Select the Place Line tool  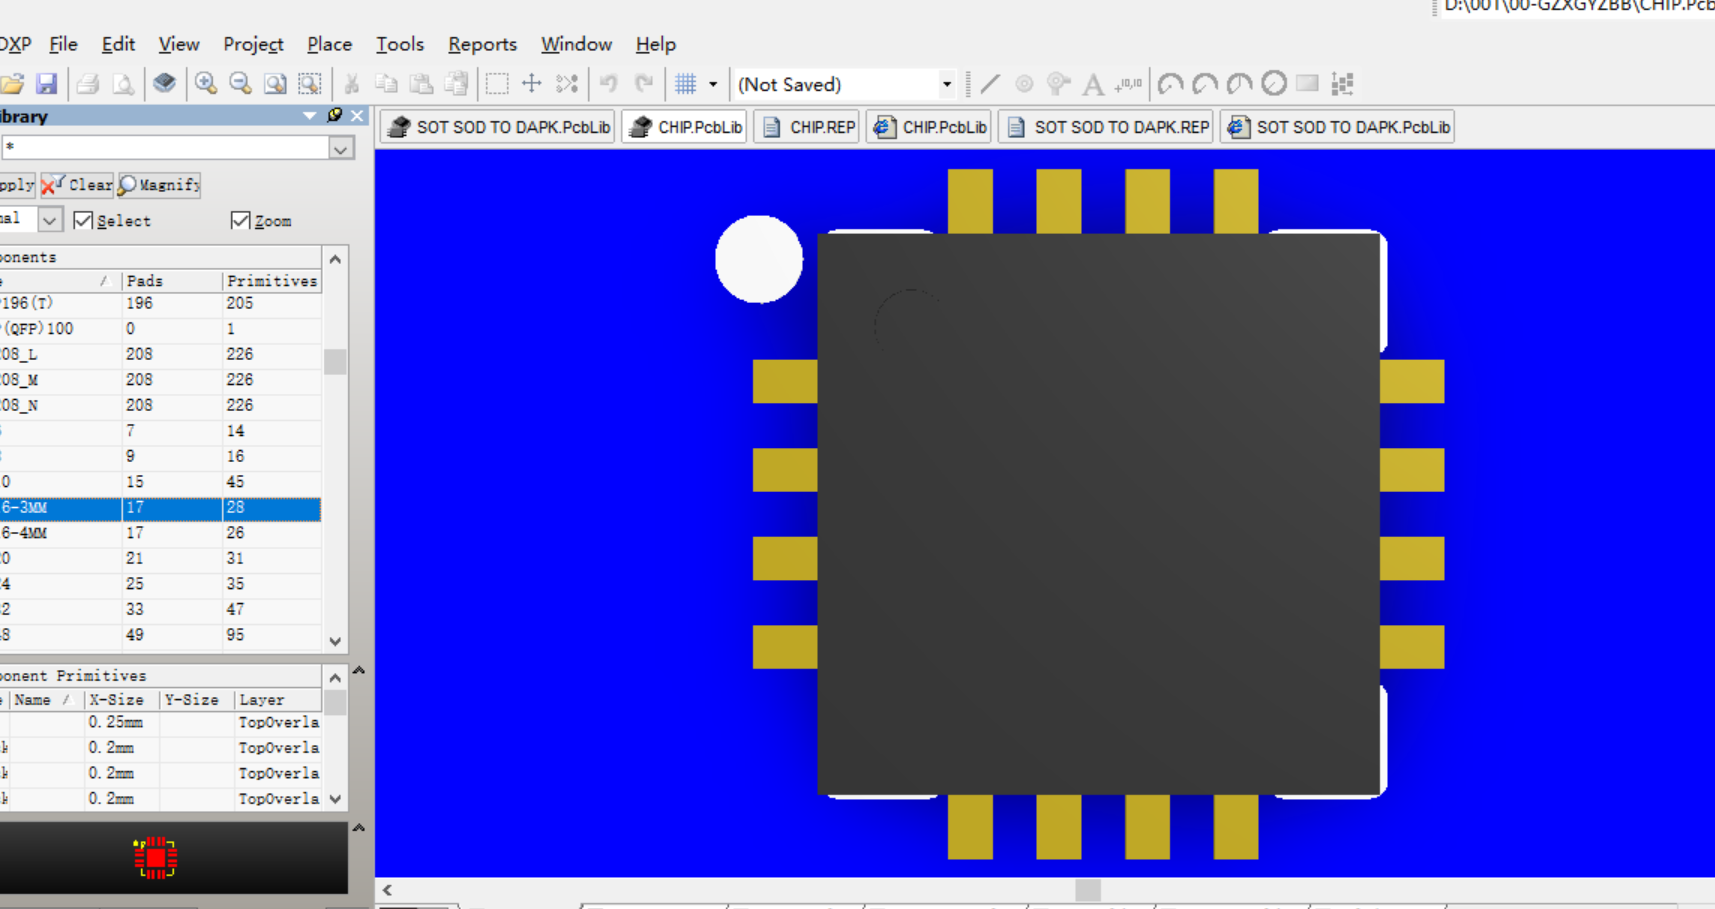tap(990, 84)
